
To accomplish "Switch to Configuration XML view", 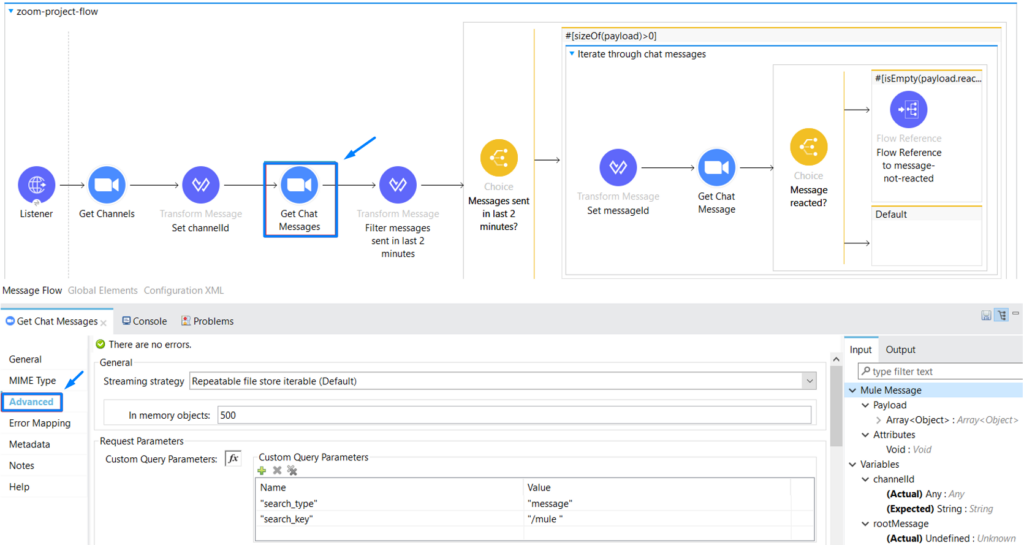I will 184,290.
